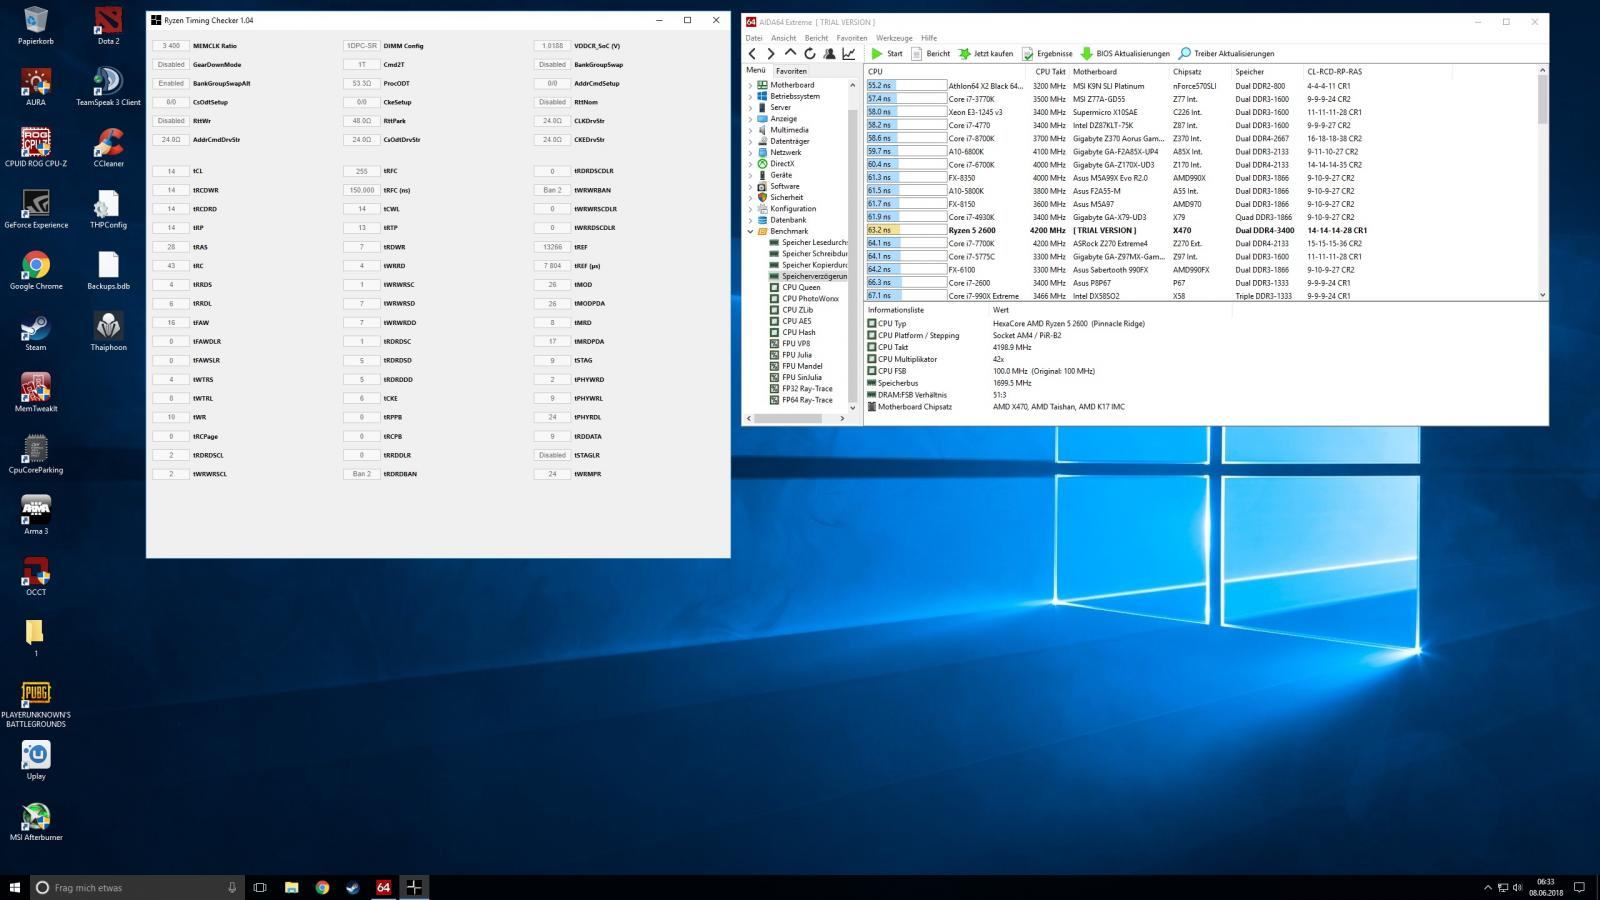Image resolution: width=1600 pixels, height=900 pixels.
Task: Select FPU Julia benchmark
Action: tap(797, 355)
